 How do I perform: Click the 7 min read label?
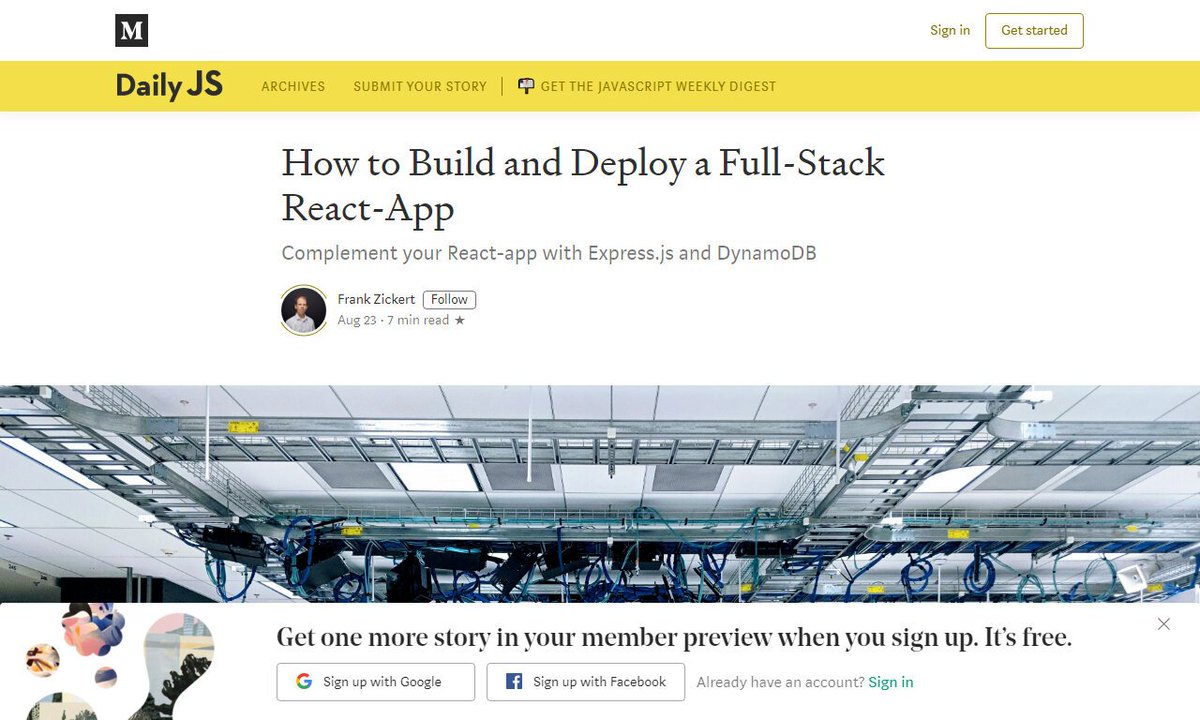pyautogui.click(x=419, y=321)
